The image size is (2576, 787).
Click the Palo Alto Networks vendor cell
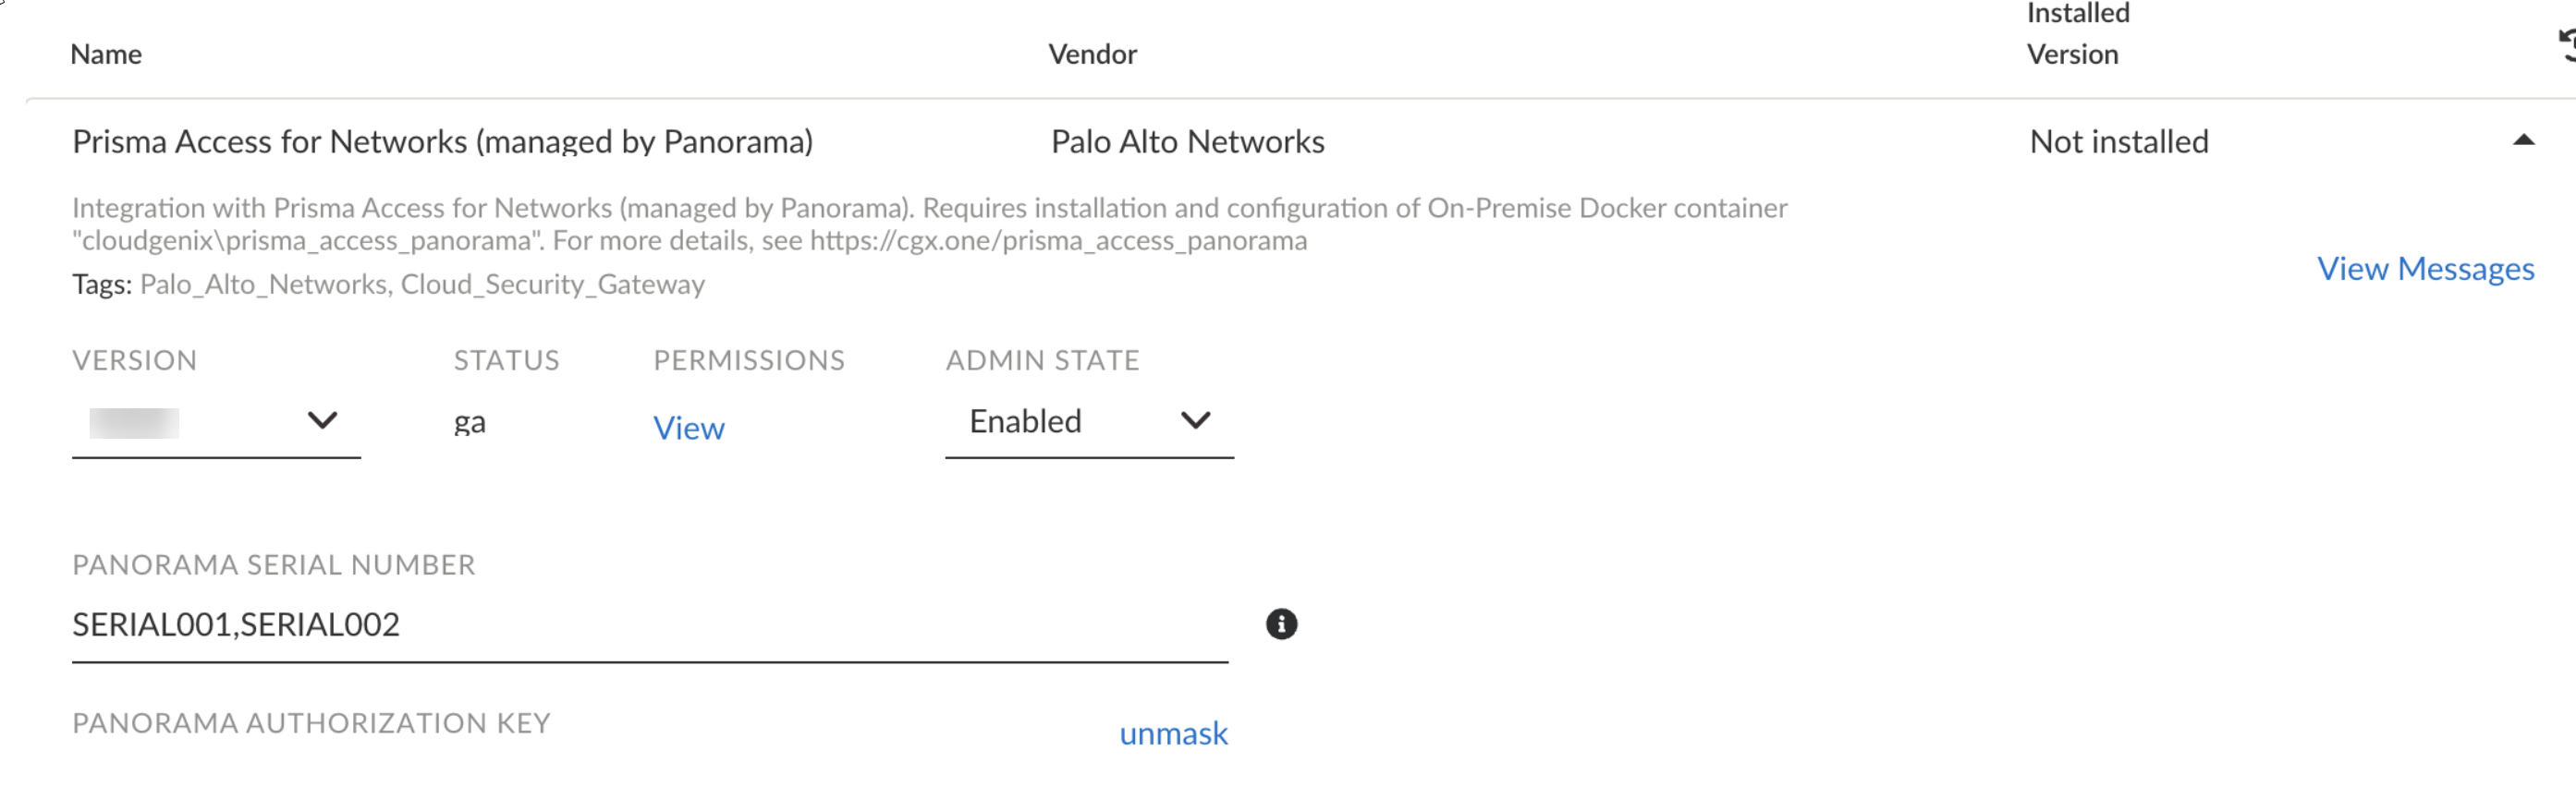click(x=1187, y=142)
